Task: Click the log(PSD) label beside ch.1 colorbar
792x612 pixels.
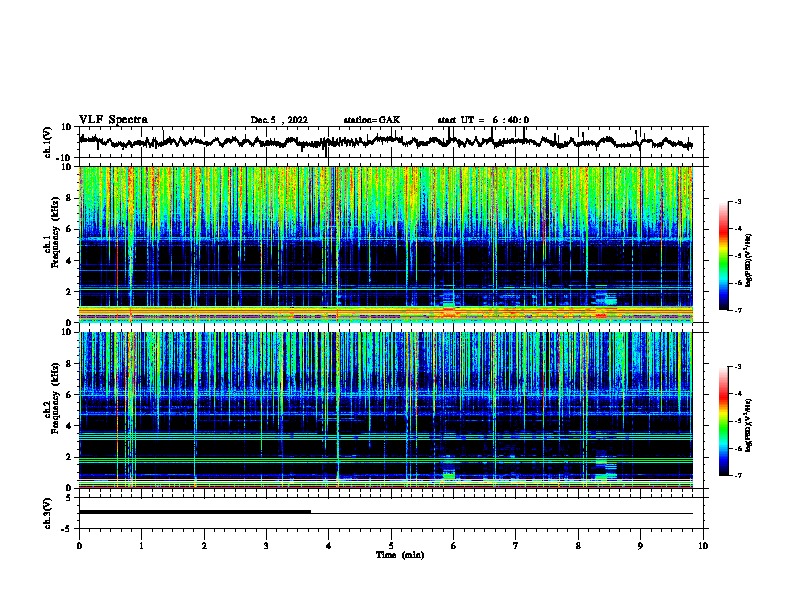Action: pyautogui.click(x=748, y=260)
